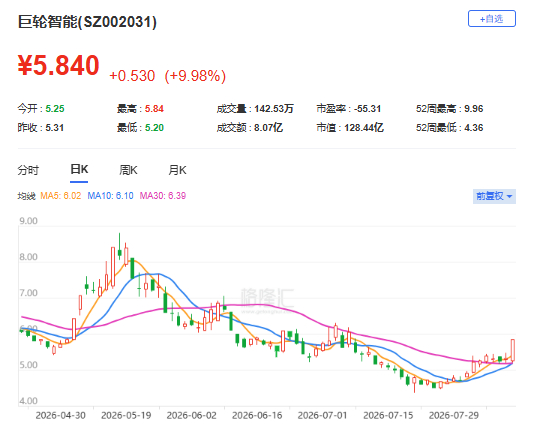Click date label 2026-06-16 on axis
541x426 pixels.
257,415
